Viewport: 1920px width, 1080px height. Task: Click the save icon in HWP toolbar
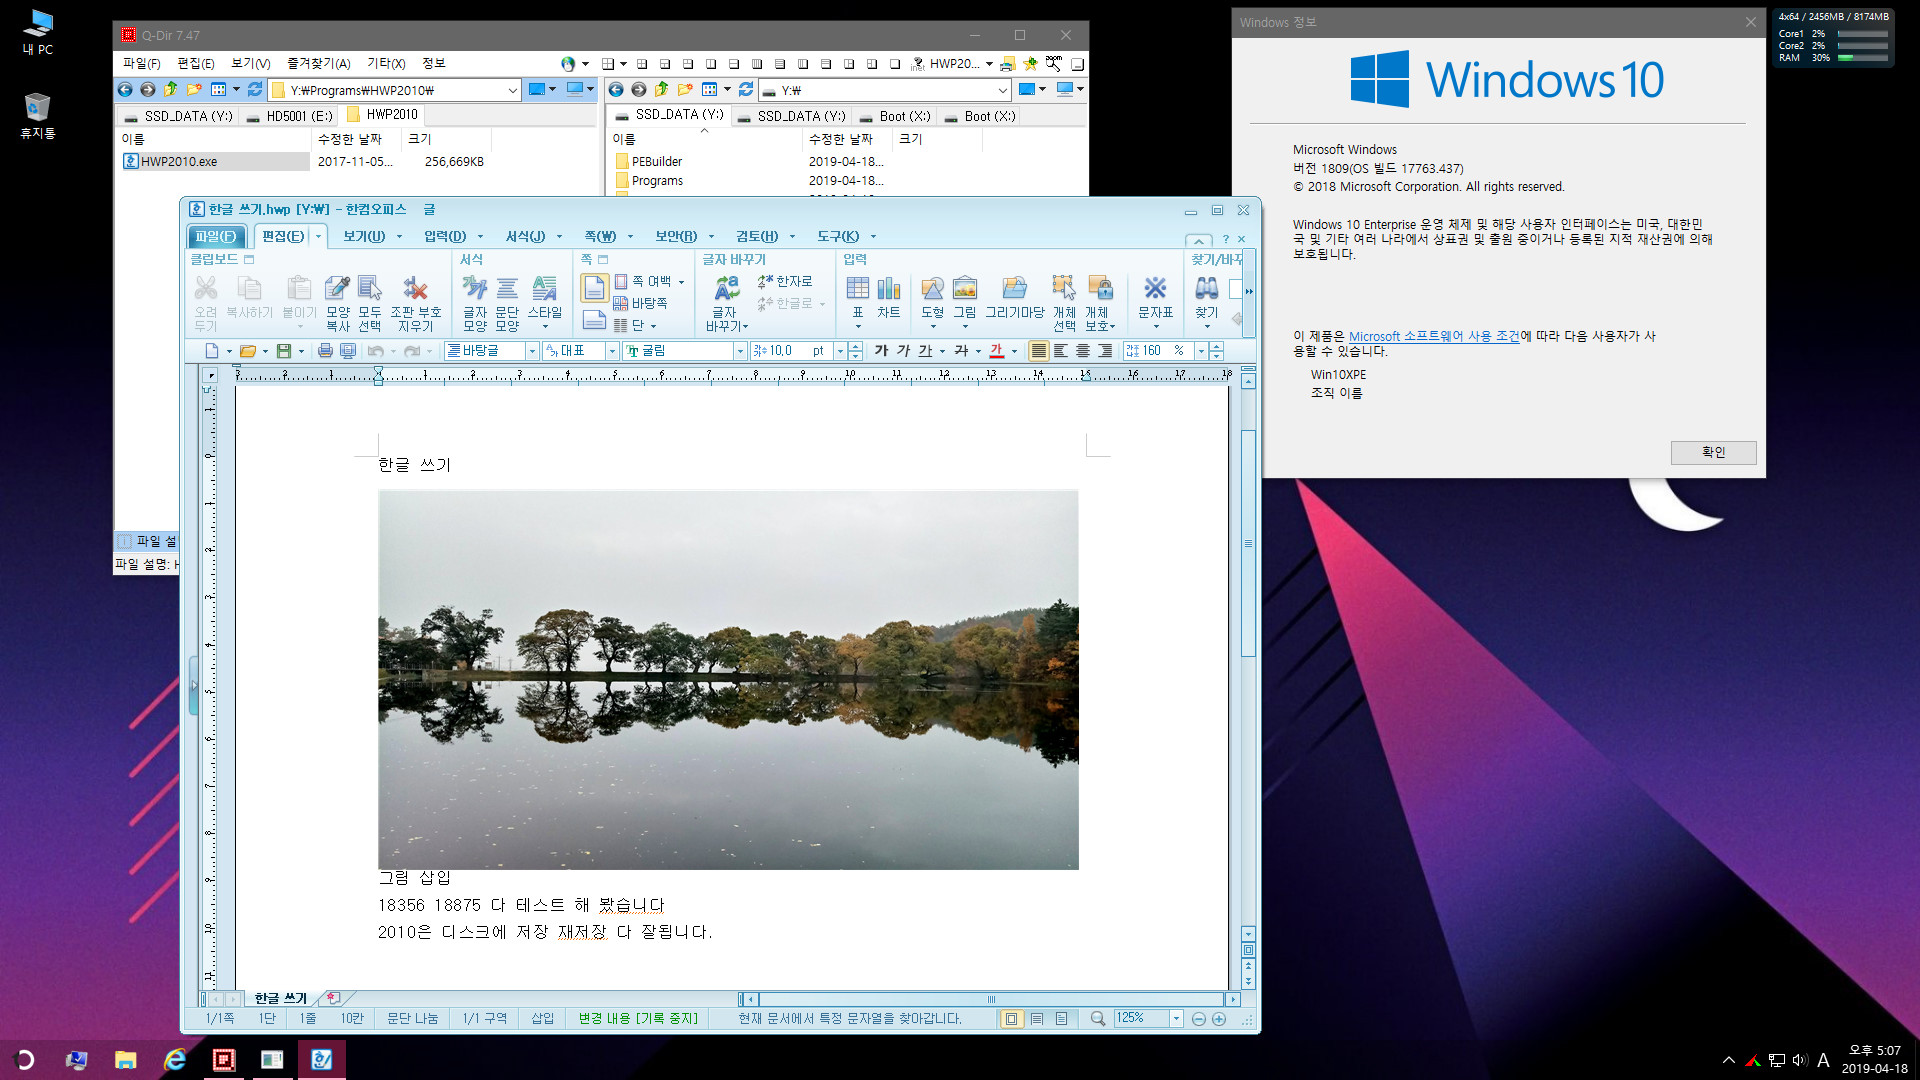(x=284, y=351)
